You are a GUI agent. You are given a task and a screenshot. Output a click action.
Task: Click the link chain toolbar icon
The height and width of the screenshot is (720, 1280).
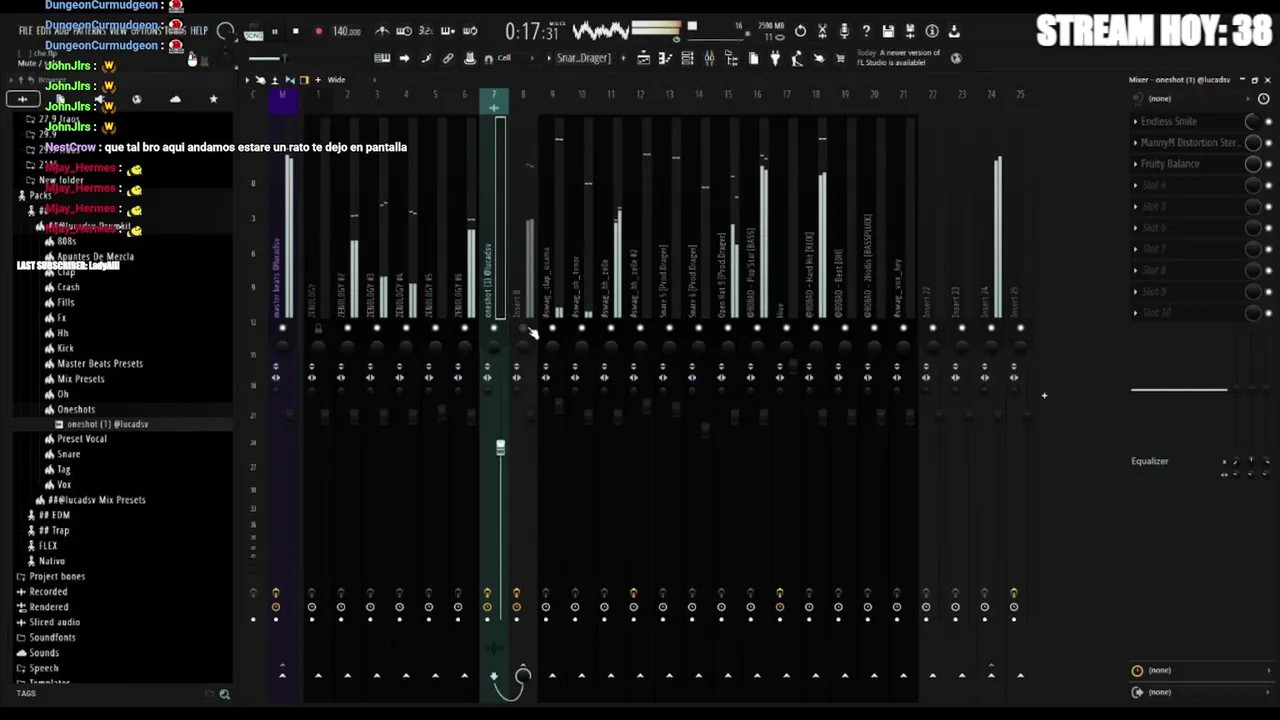click(447, 59)
